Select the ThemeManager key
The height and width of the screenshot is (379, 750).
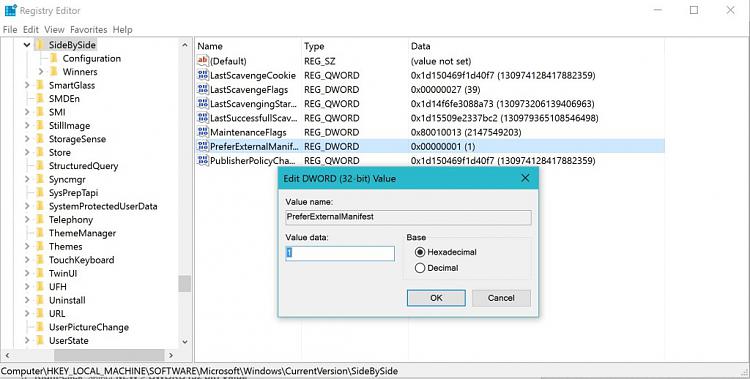[x=82, y=233]
